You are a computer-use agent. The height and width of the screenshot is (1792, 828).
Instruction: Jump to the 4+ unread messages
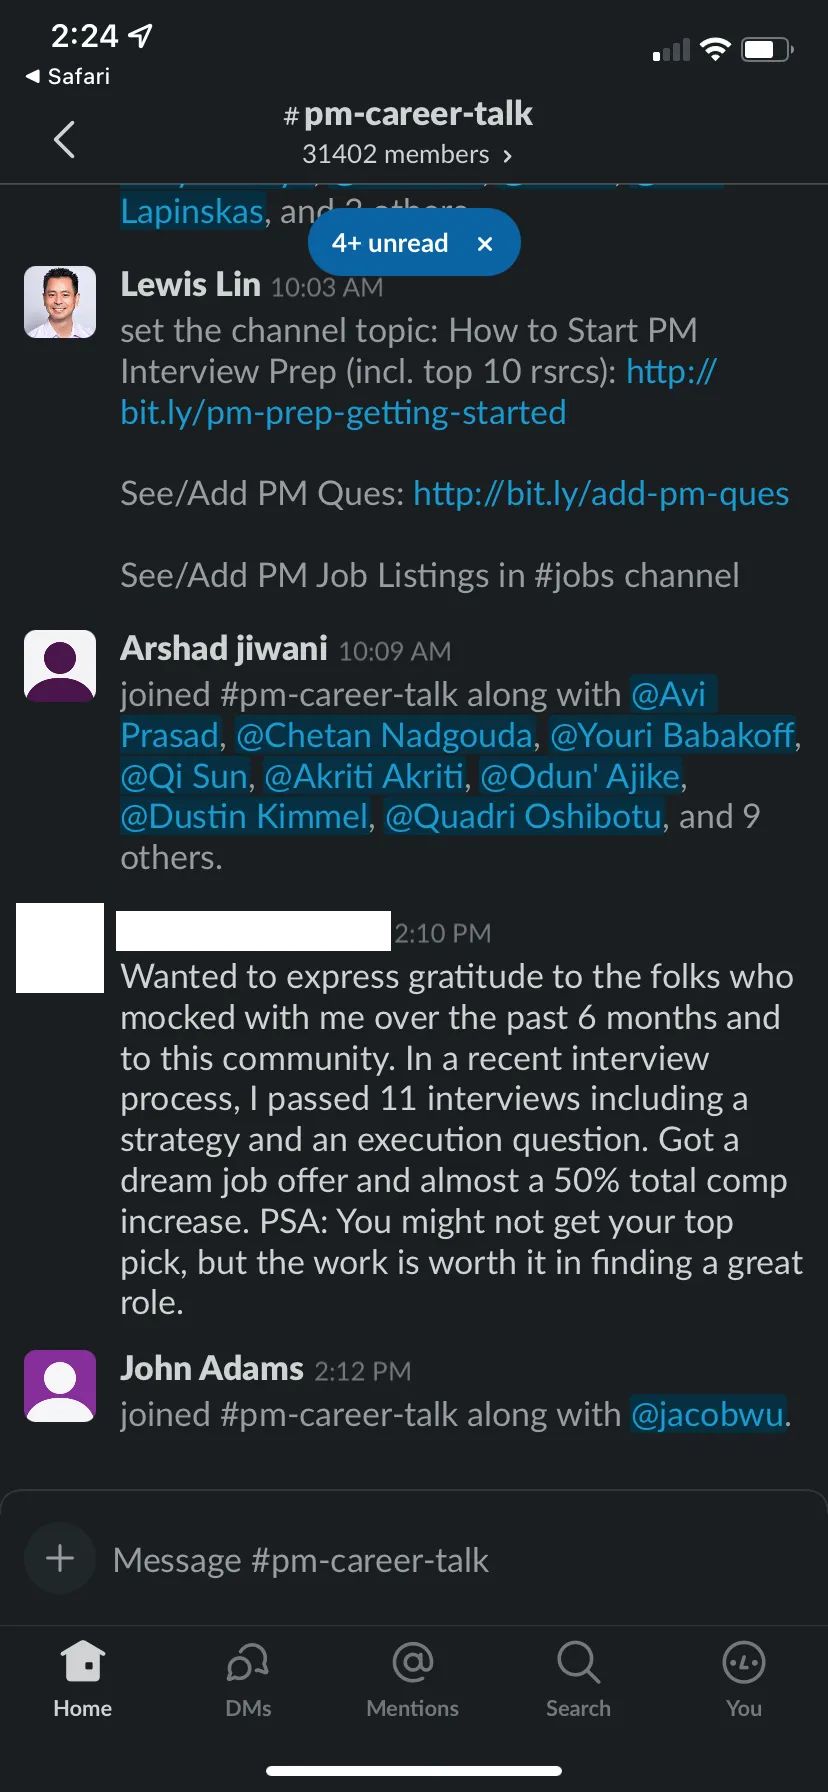click(x=390, y=243)
